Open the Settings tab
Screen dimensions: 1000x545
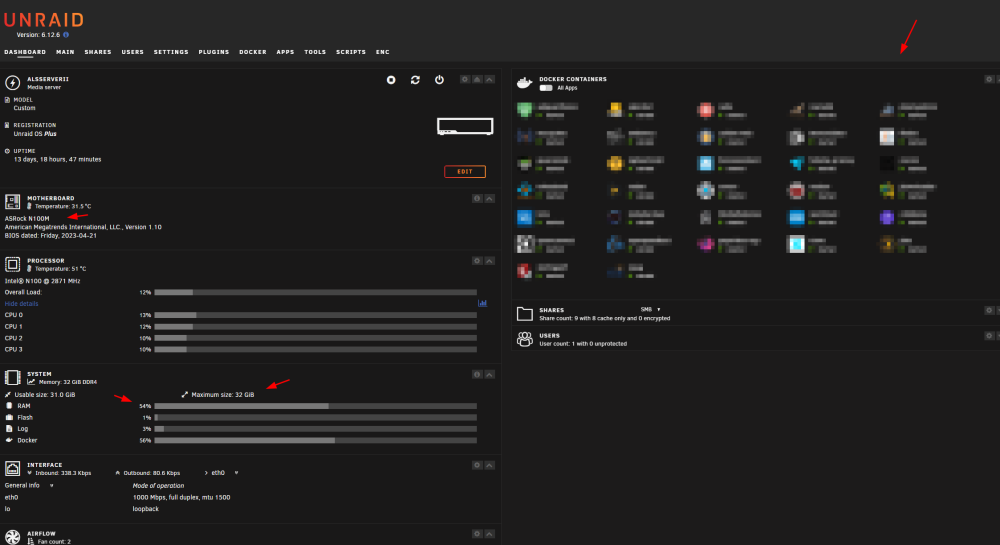point(171,52)
